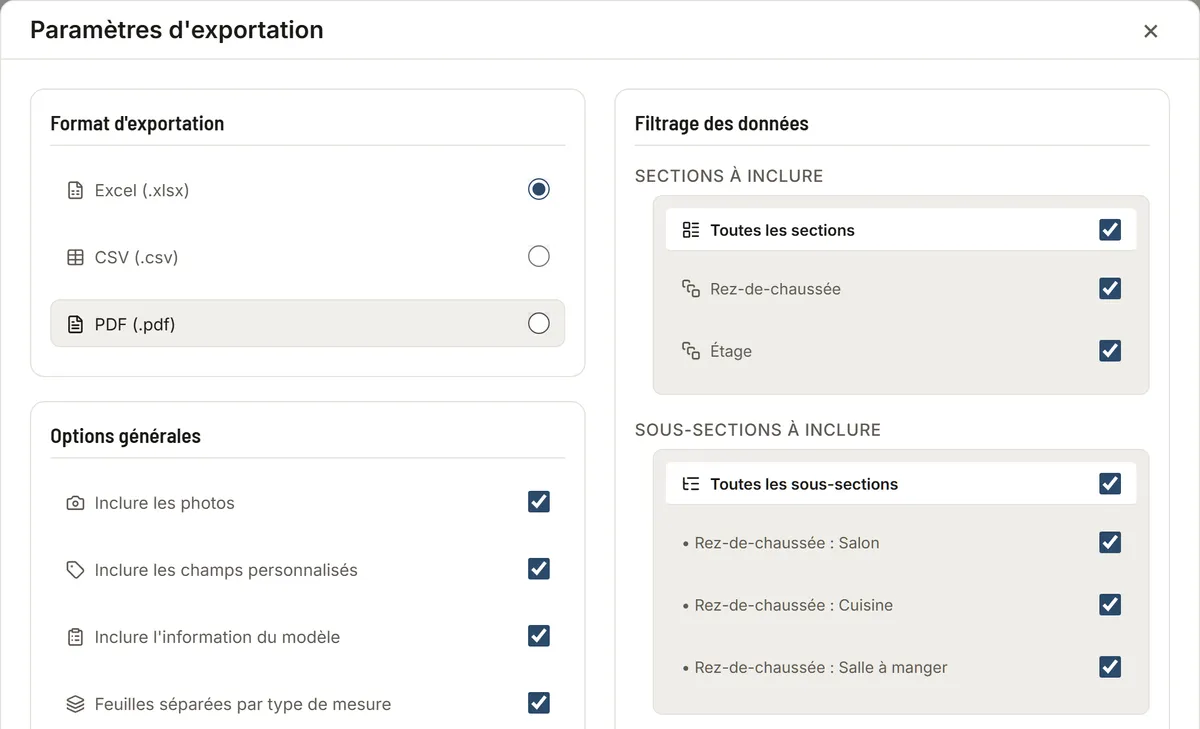Screen dimensions: 1200x729
Task: Uncheck Rez-de-chaussée : Salon checkbox
Action: (x=1110, y=543)
